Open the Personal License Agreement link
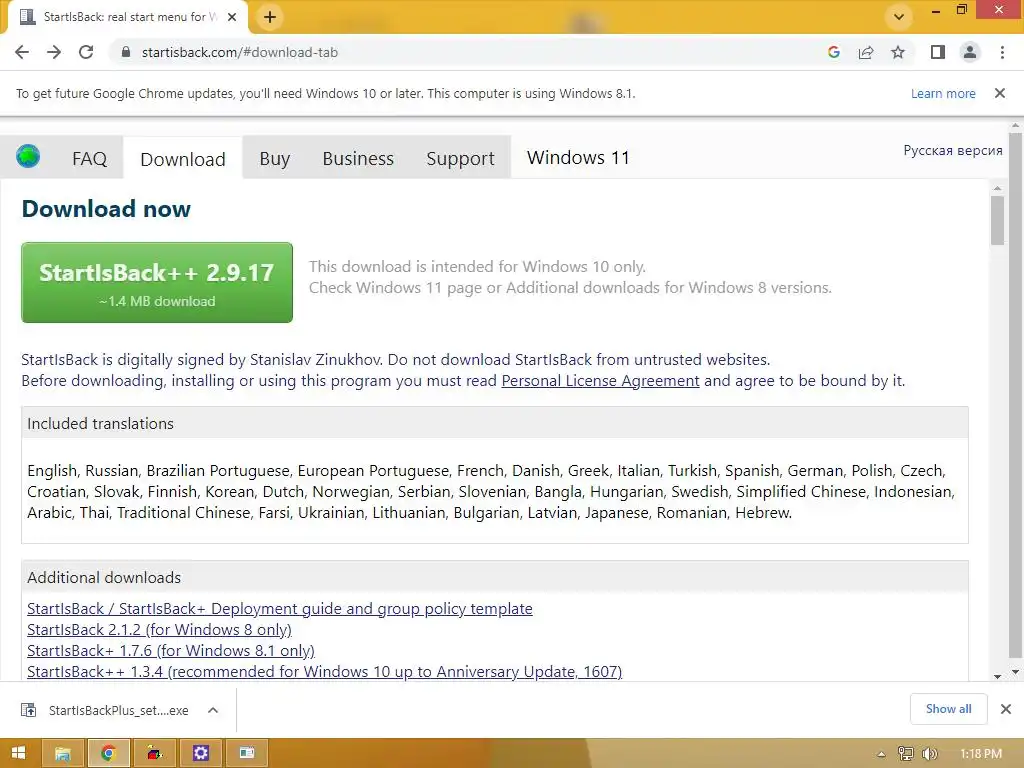The image size is (1024, 768). pos(600,381)
